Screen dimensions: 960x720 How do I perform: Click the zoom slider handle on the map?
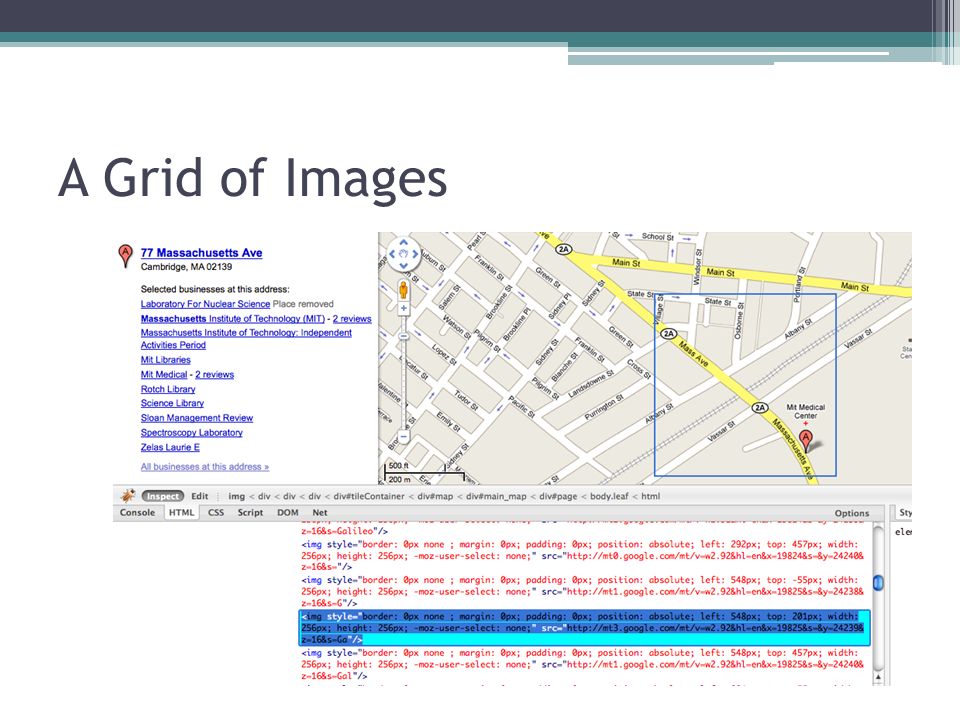coord(403,336)
